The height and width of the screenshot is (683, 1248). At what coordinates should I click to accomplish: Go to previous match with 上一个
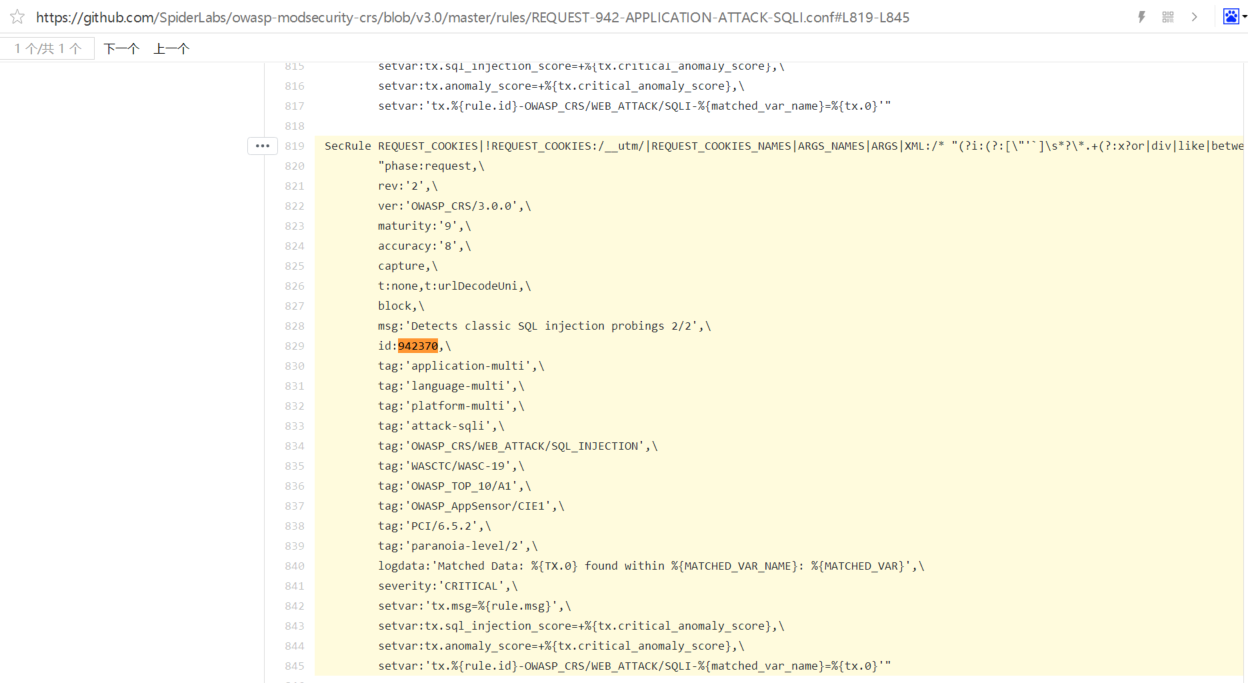(171, 49)
